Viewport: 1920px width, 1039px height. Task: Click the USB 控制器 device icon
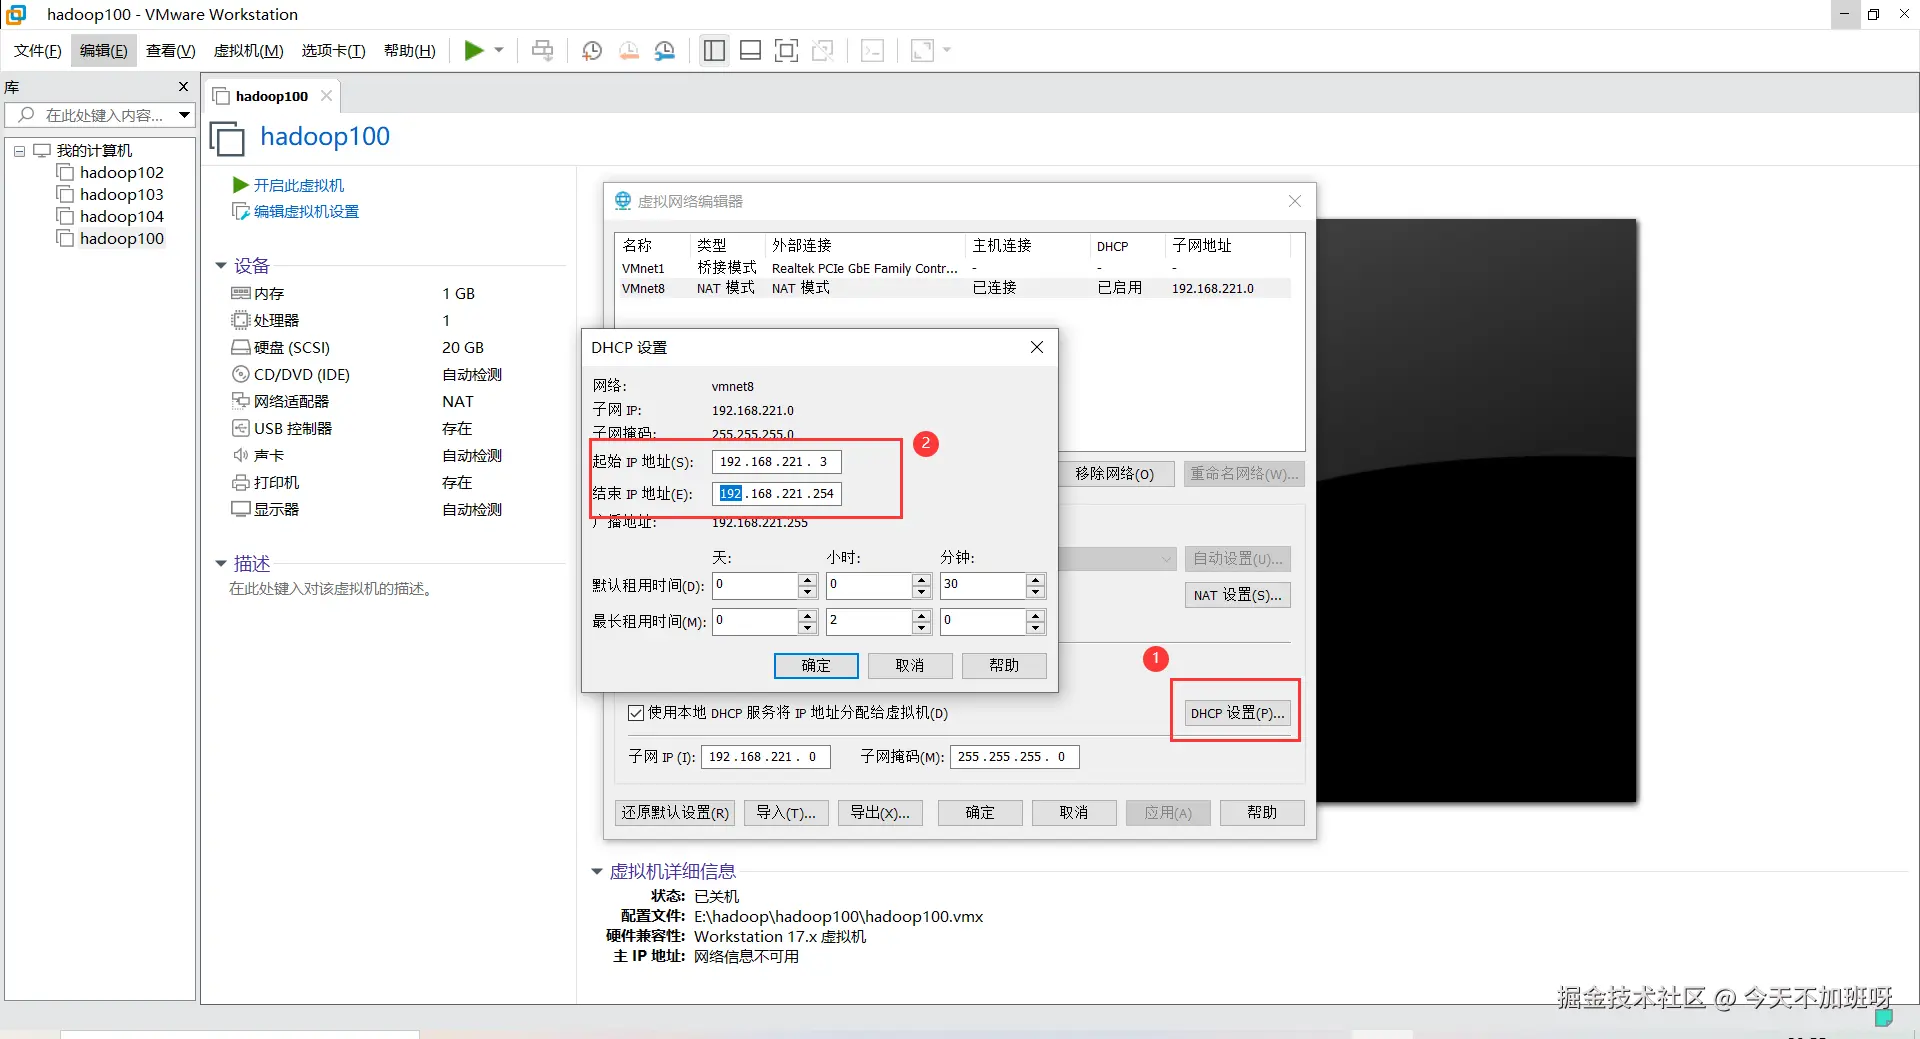241,428
